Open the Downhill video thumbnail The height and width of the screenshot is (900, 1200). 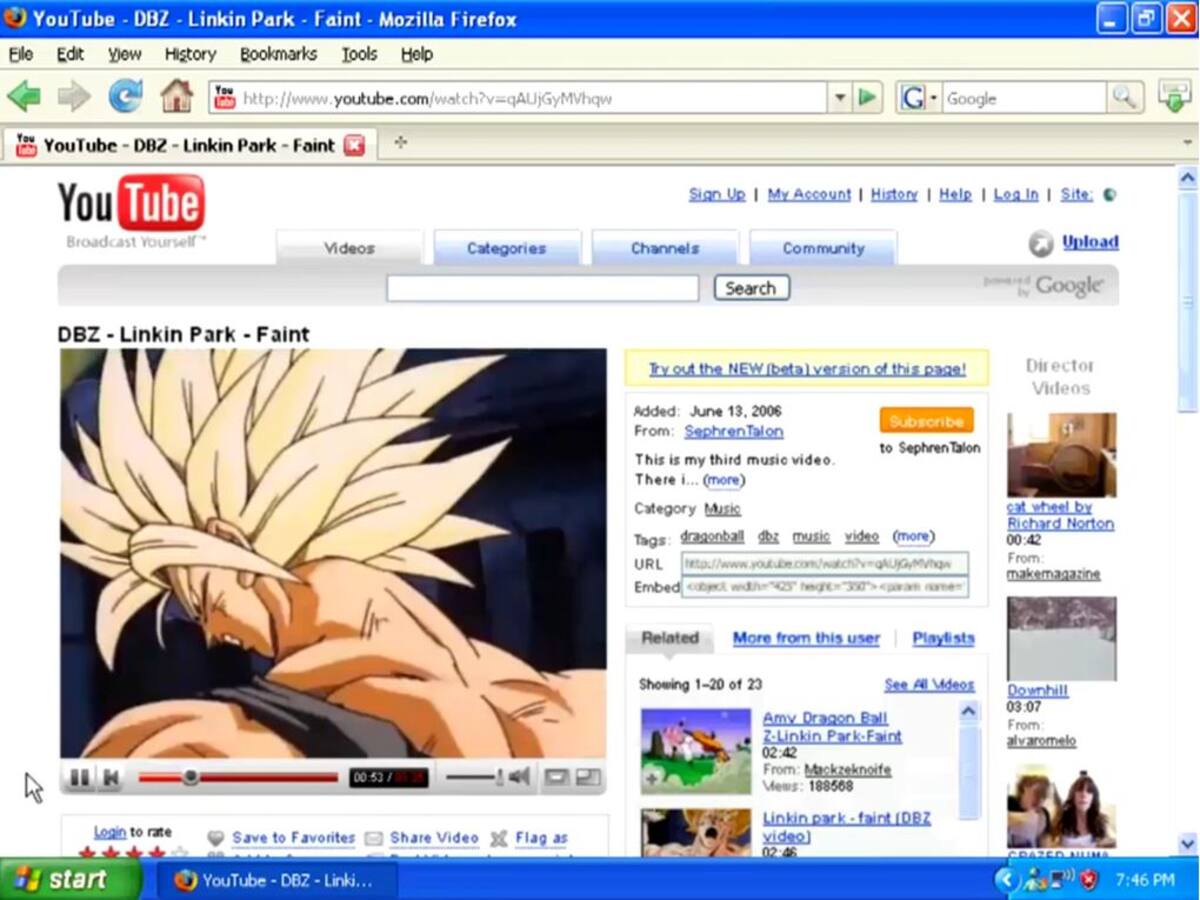pos(1061,639)
